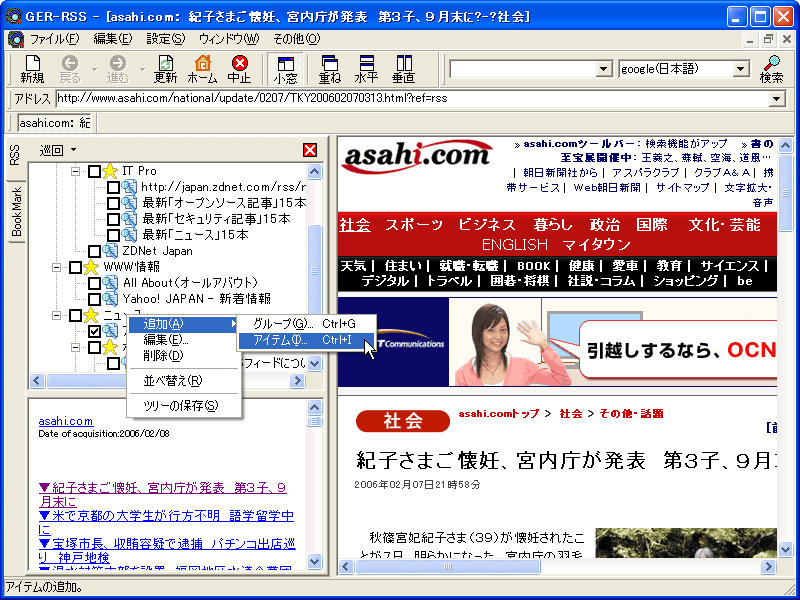Open the 進む history dropdown arrow
Screen dimensions: 800x600
tap(142, 69)
